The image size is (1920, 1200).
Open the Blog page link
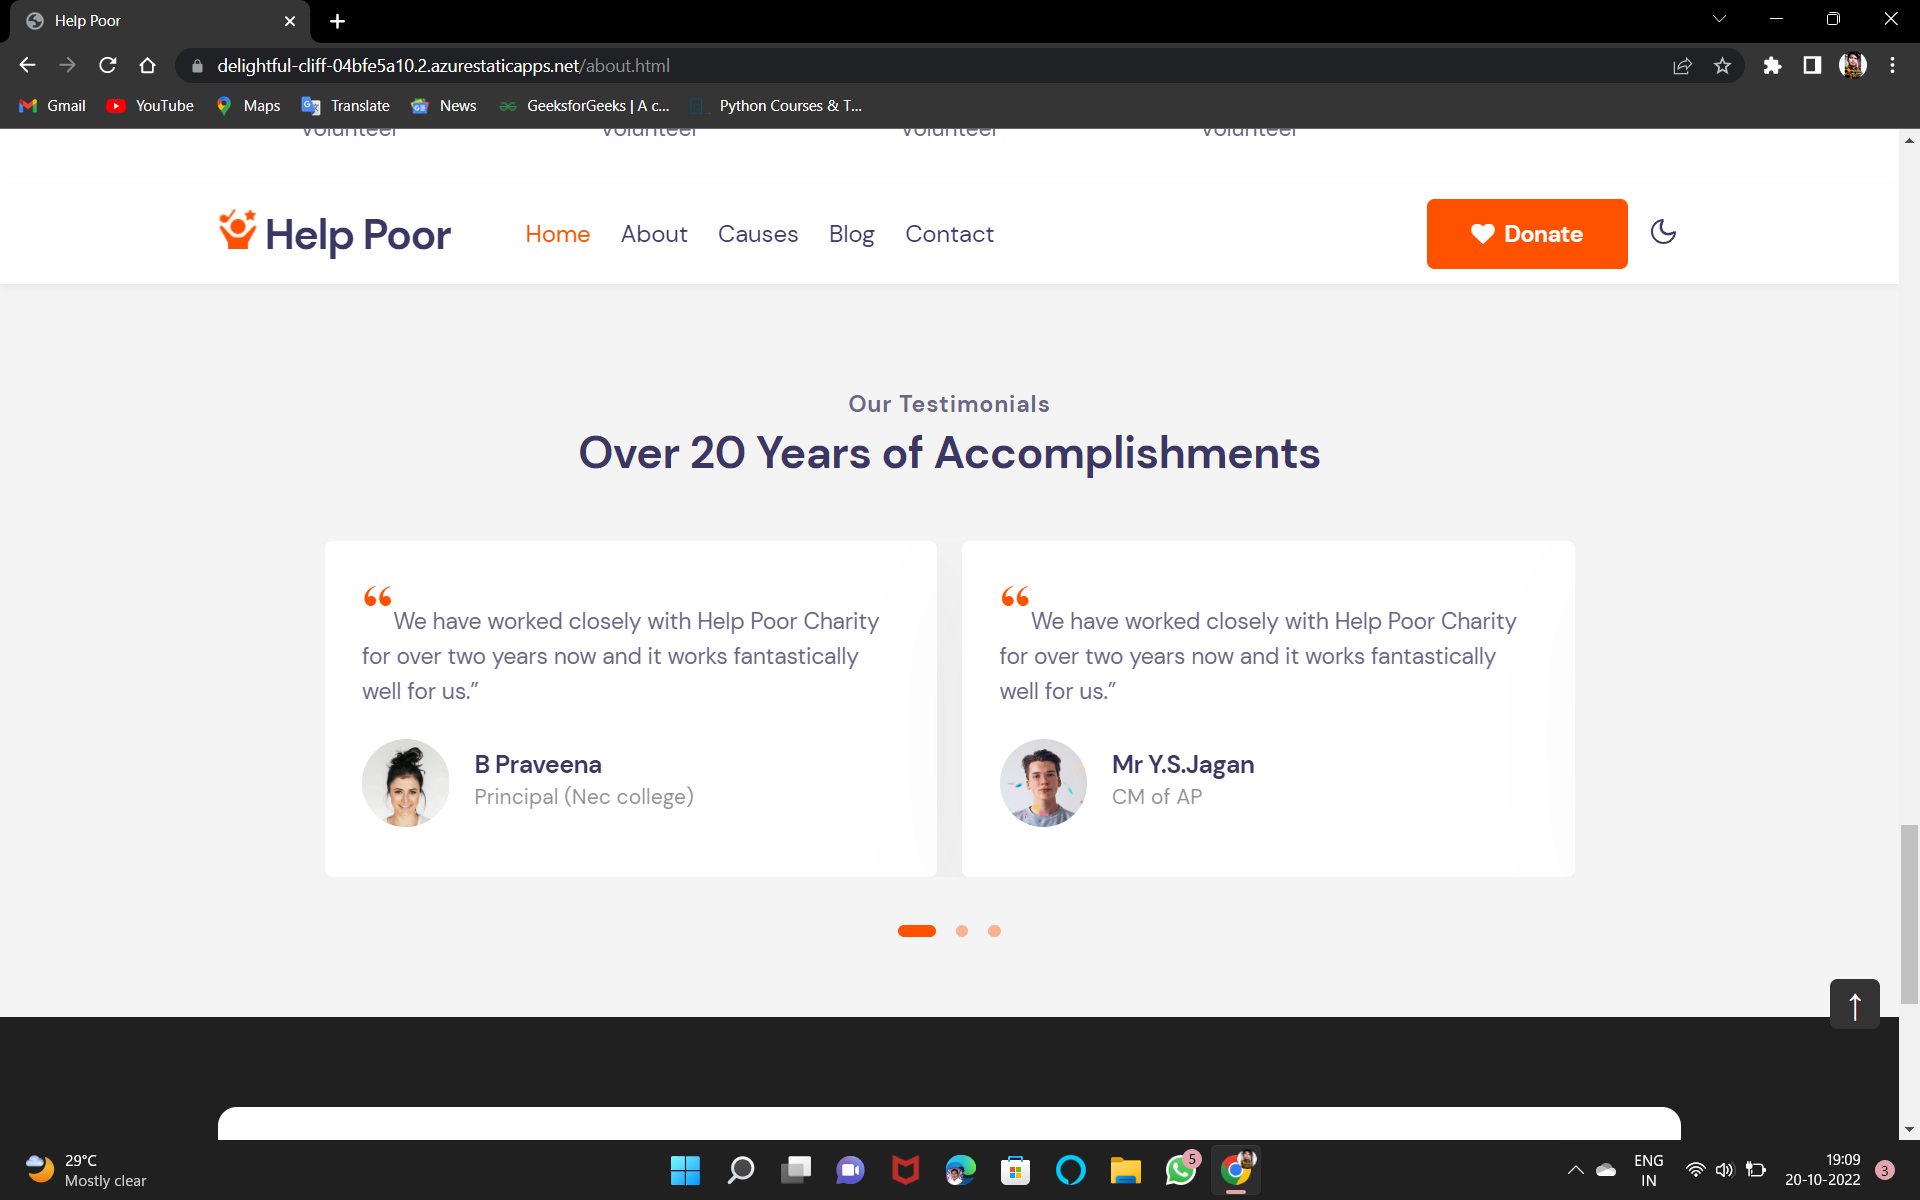pos(851,233)
